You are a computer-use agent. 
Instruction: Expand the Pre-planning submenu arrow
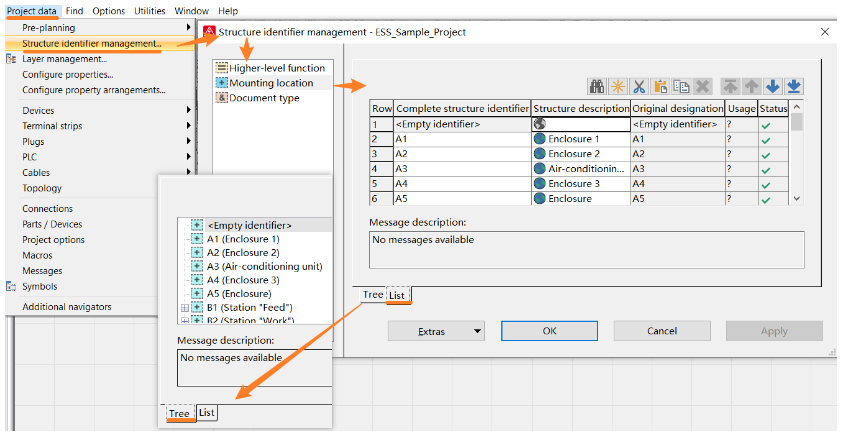point(188,27)
